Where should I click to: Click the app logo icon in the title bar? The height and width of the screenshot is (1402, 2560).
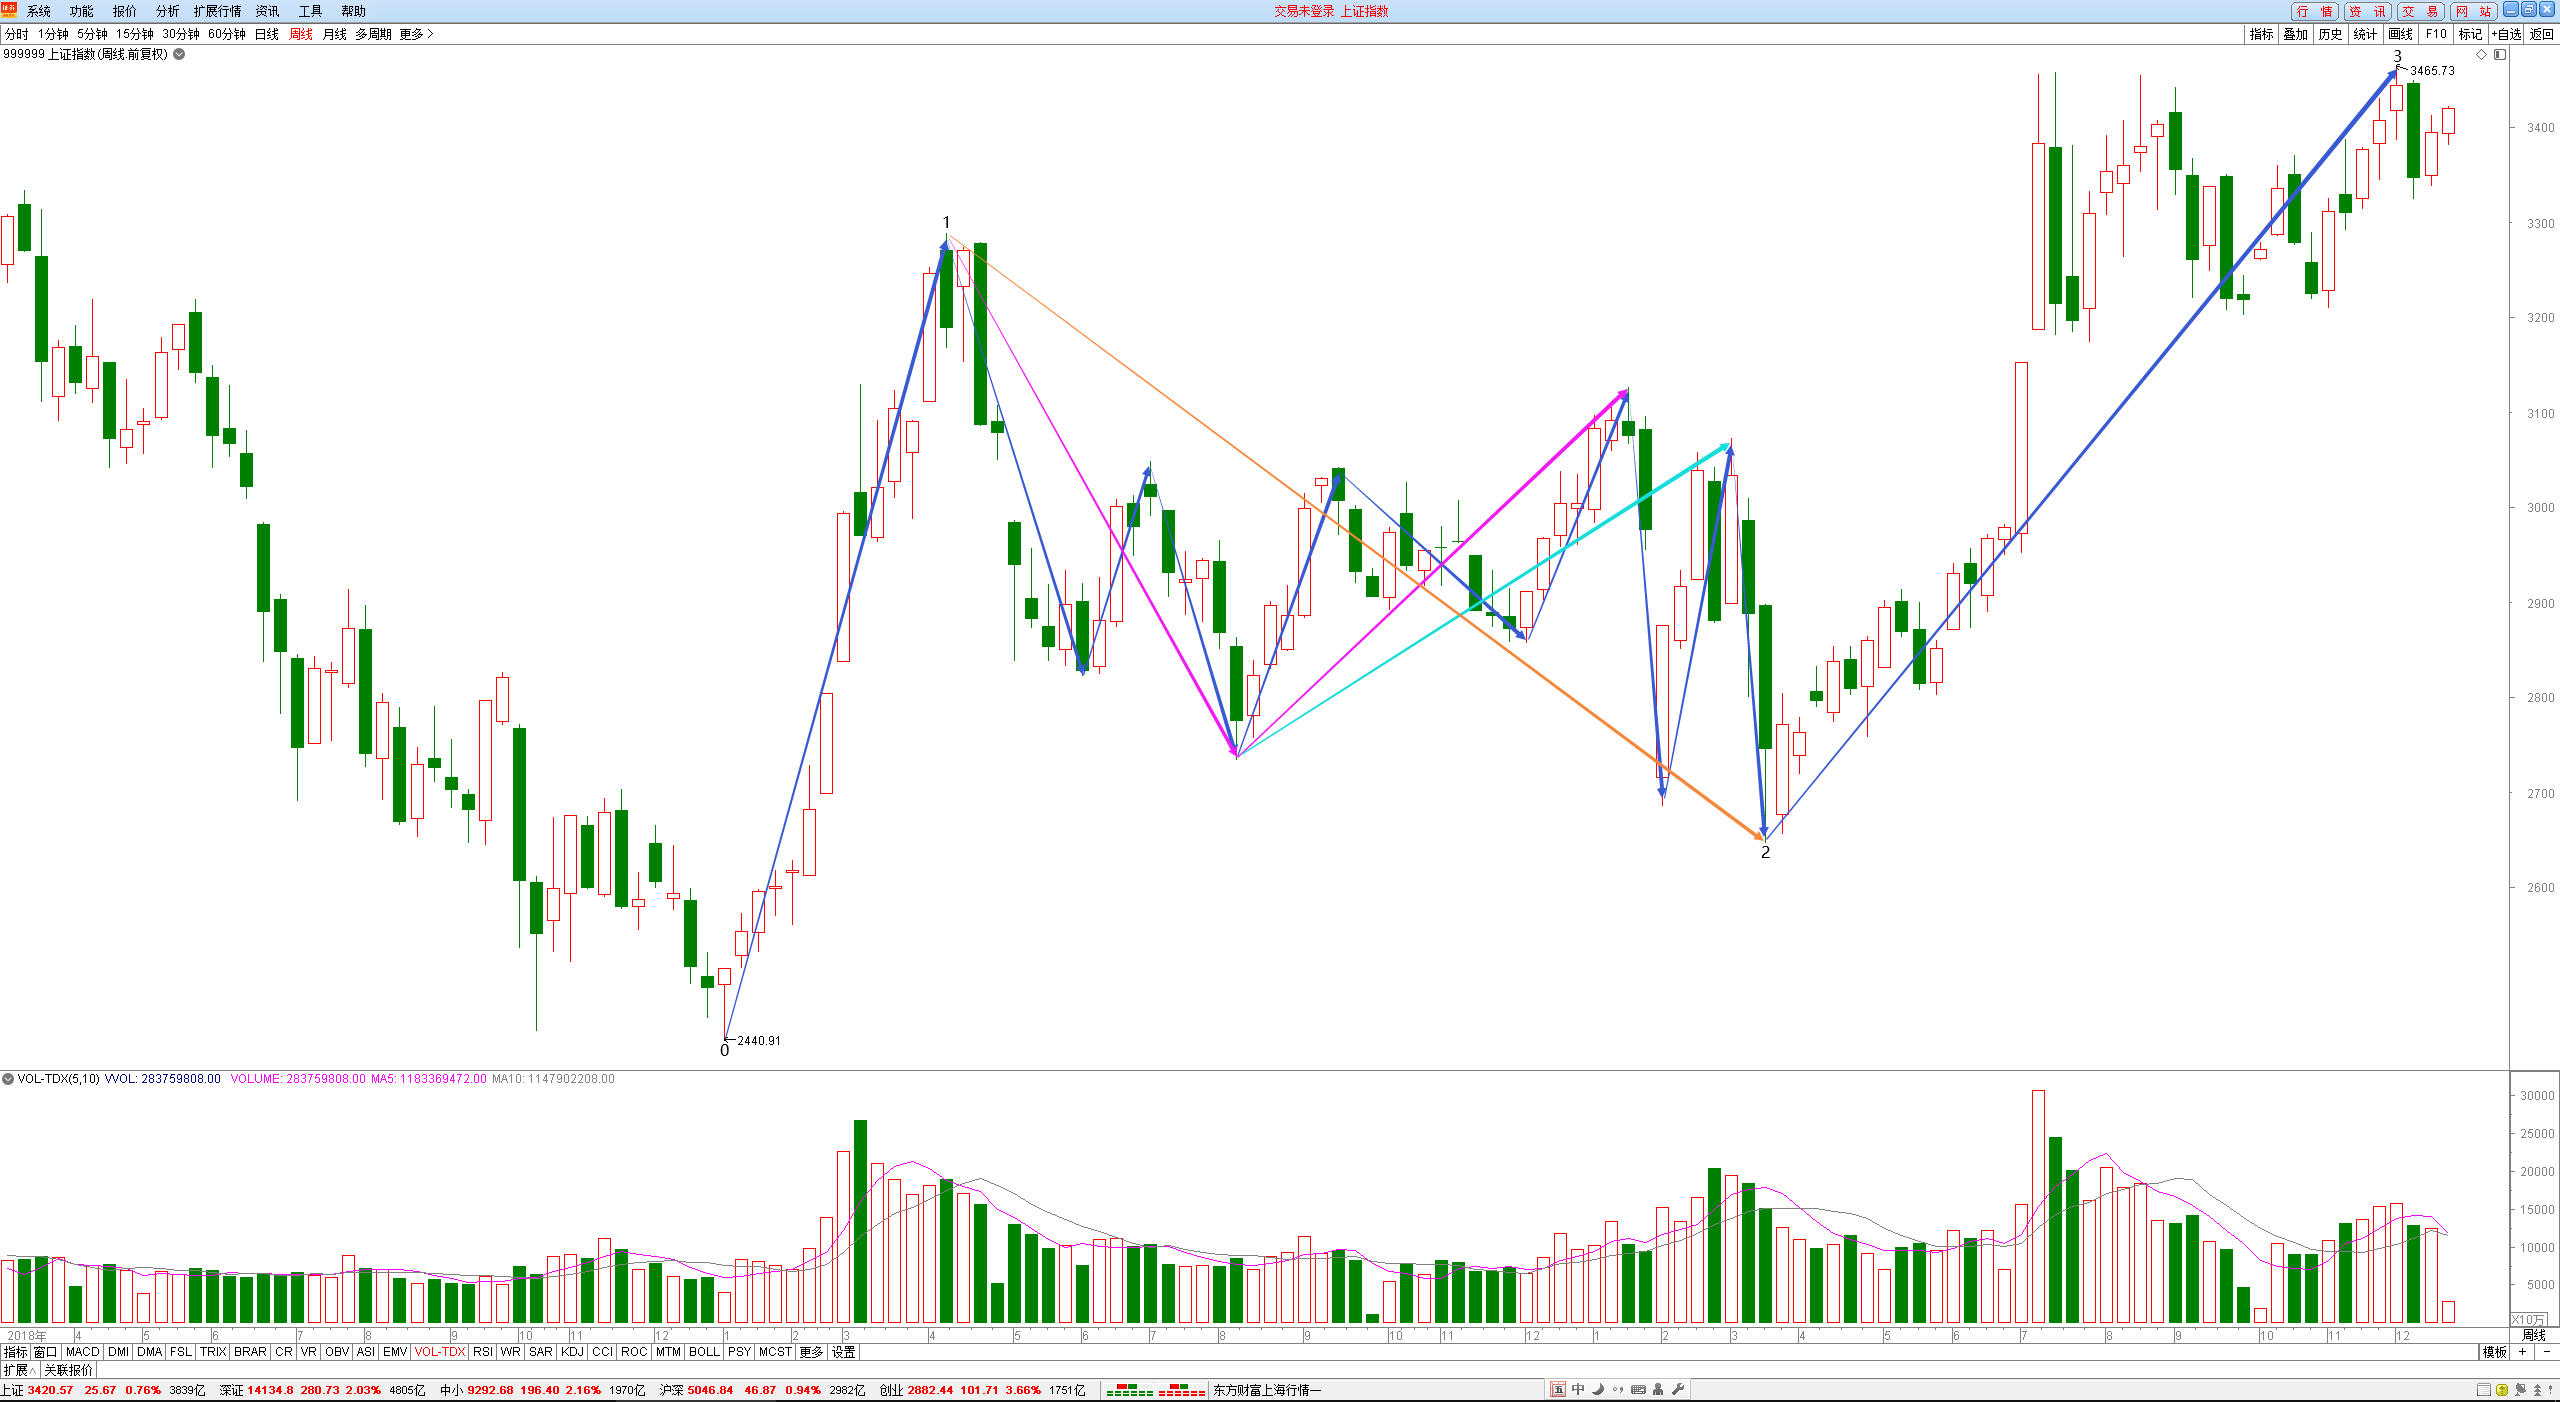point(9,10)
